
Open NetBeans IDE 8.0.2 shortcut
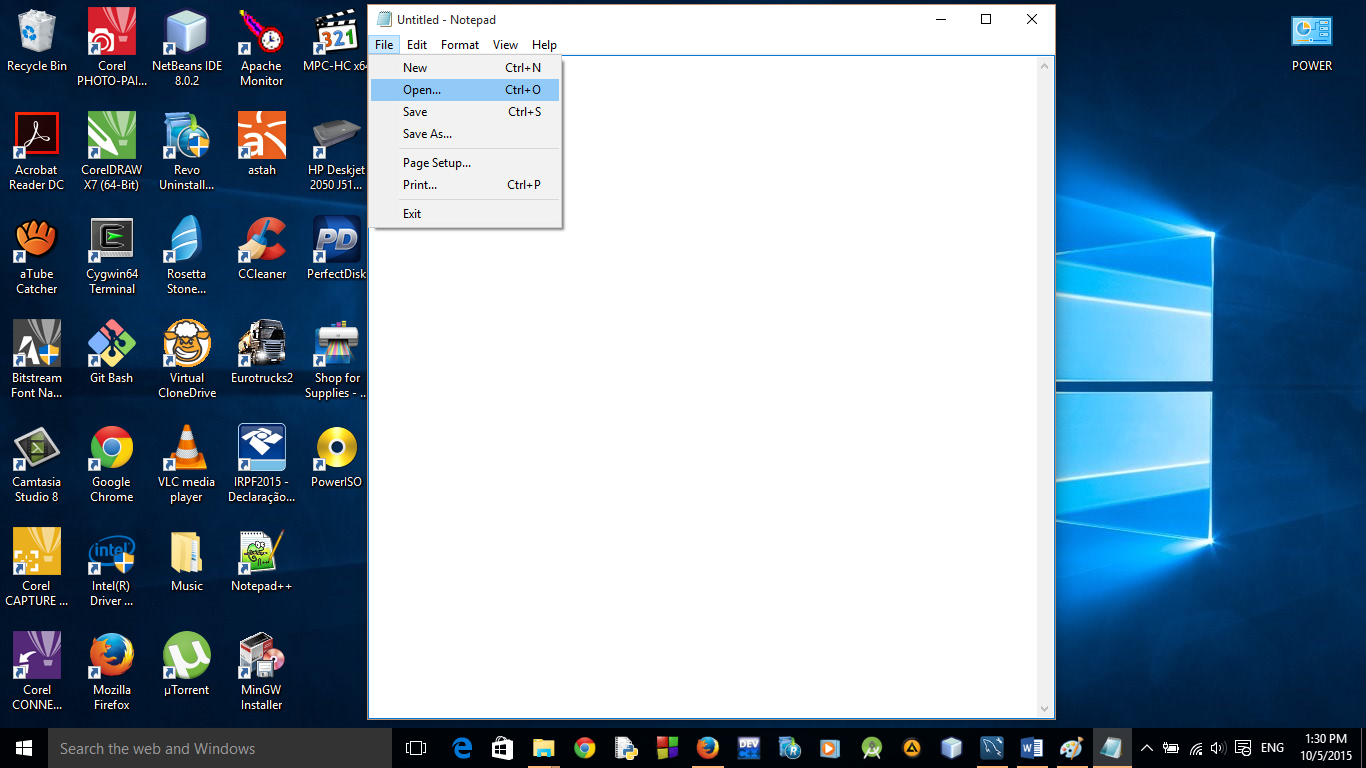click(186, 40)
